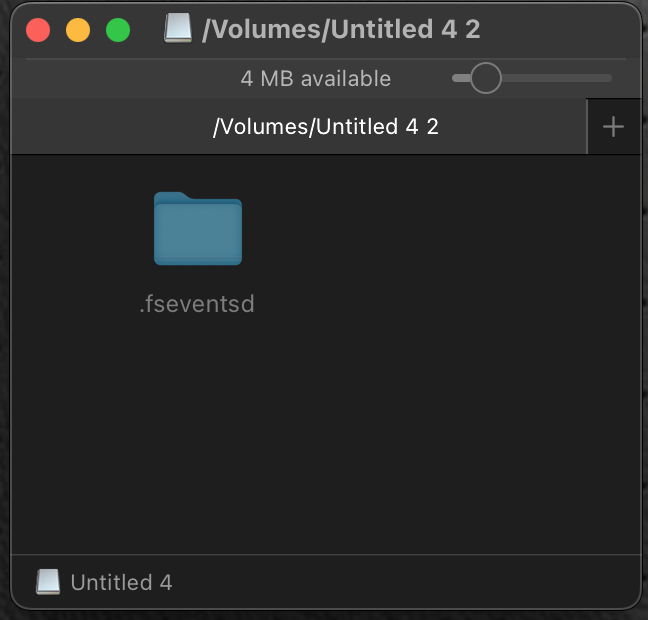Select the .fseventsd folder icon
648x620 pixels.
click(198, 229)
